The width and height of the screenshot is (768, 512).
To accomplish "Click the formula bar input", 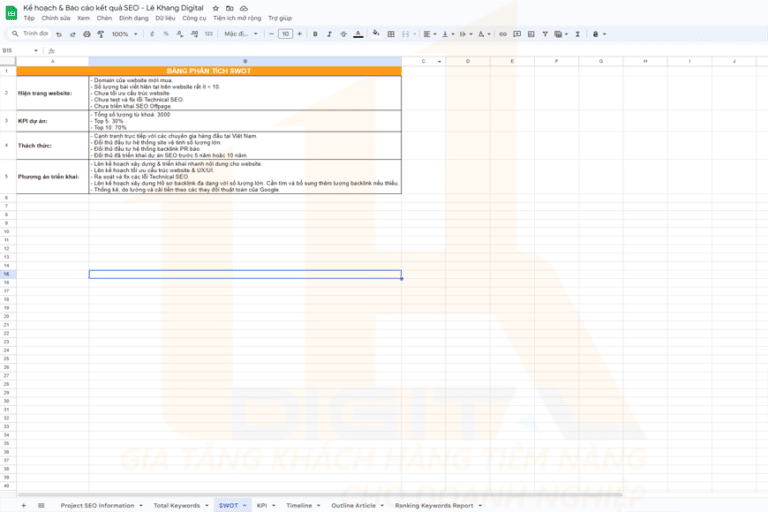I will pyautogui.click(x=411, y=51).
